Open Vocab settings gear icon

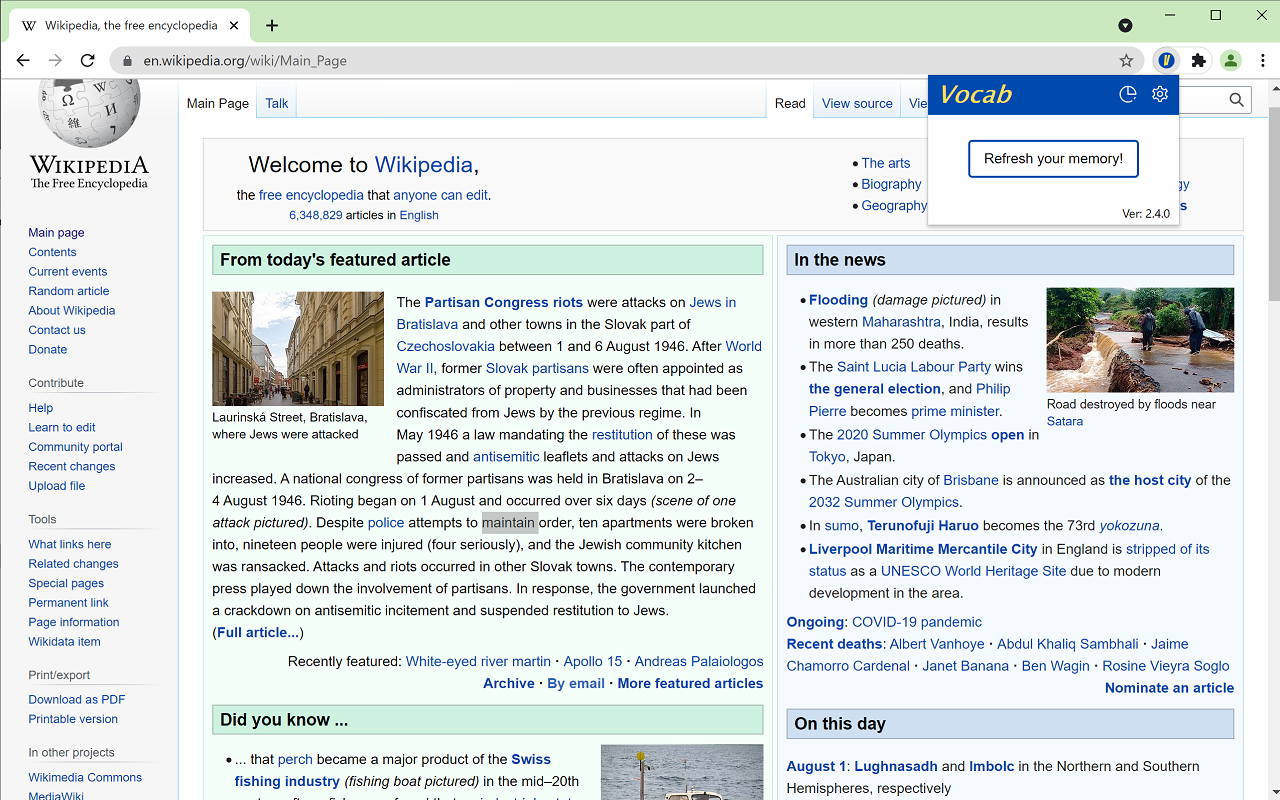[x=1160, y=94]
